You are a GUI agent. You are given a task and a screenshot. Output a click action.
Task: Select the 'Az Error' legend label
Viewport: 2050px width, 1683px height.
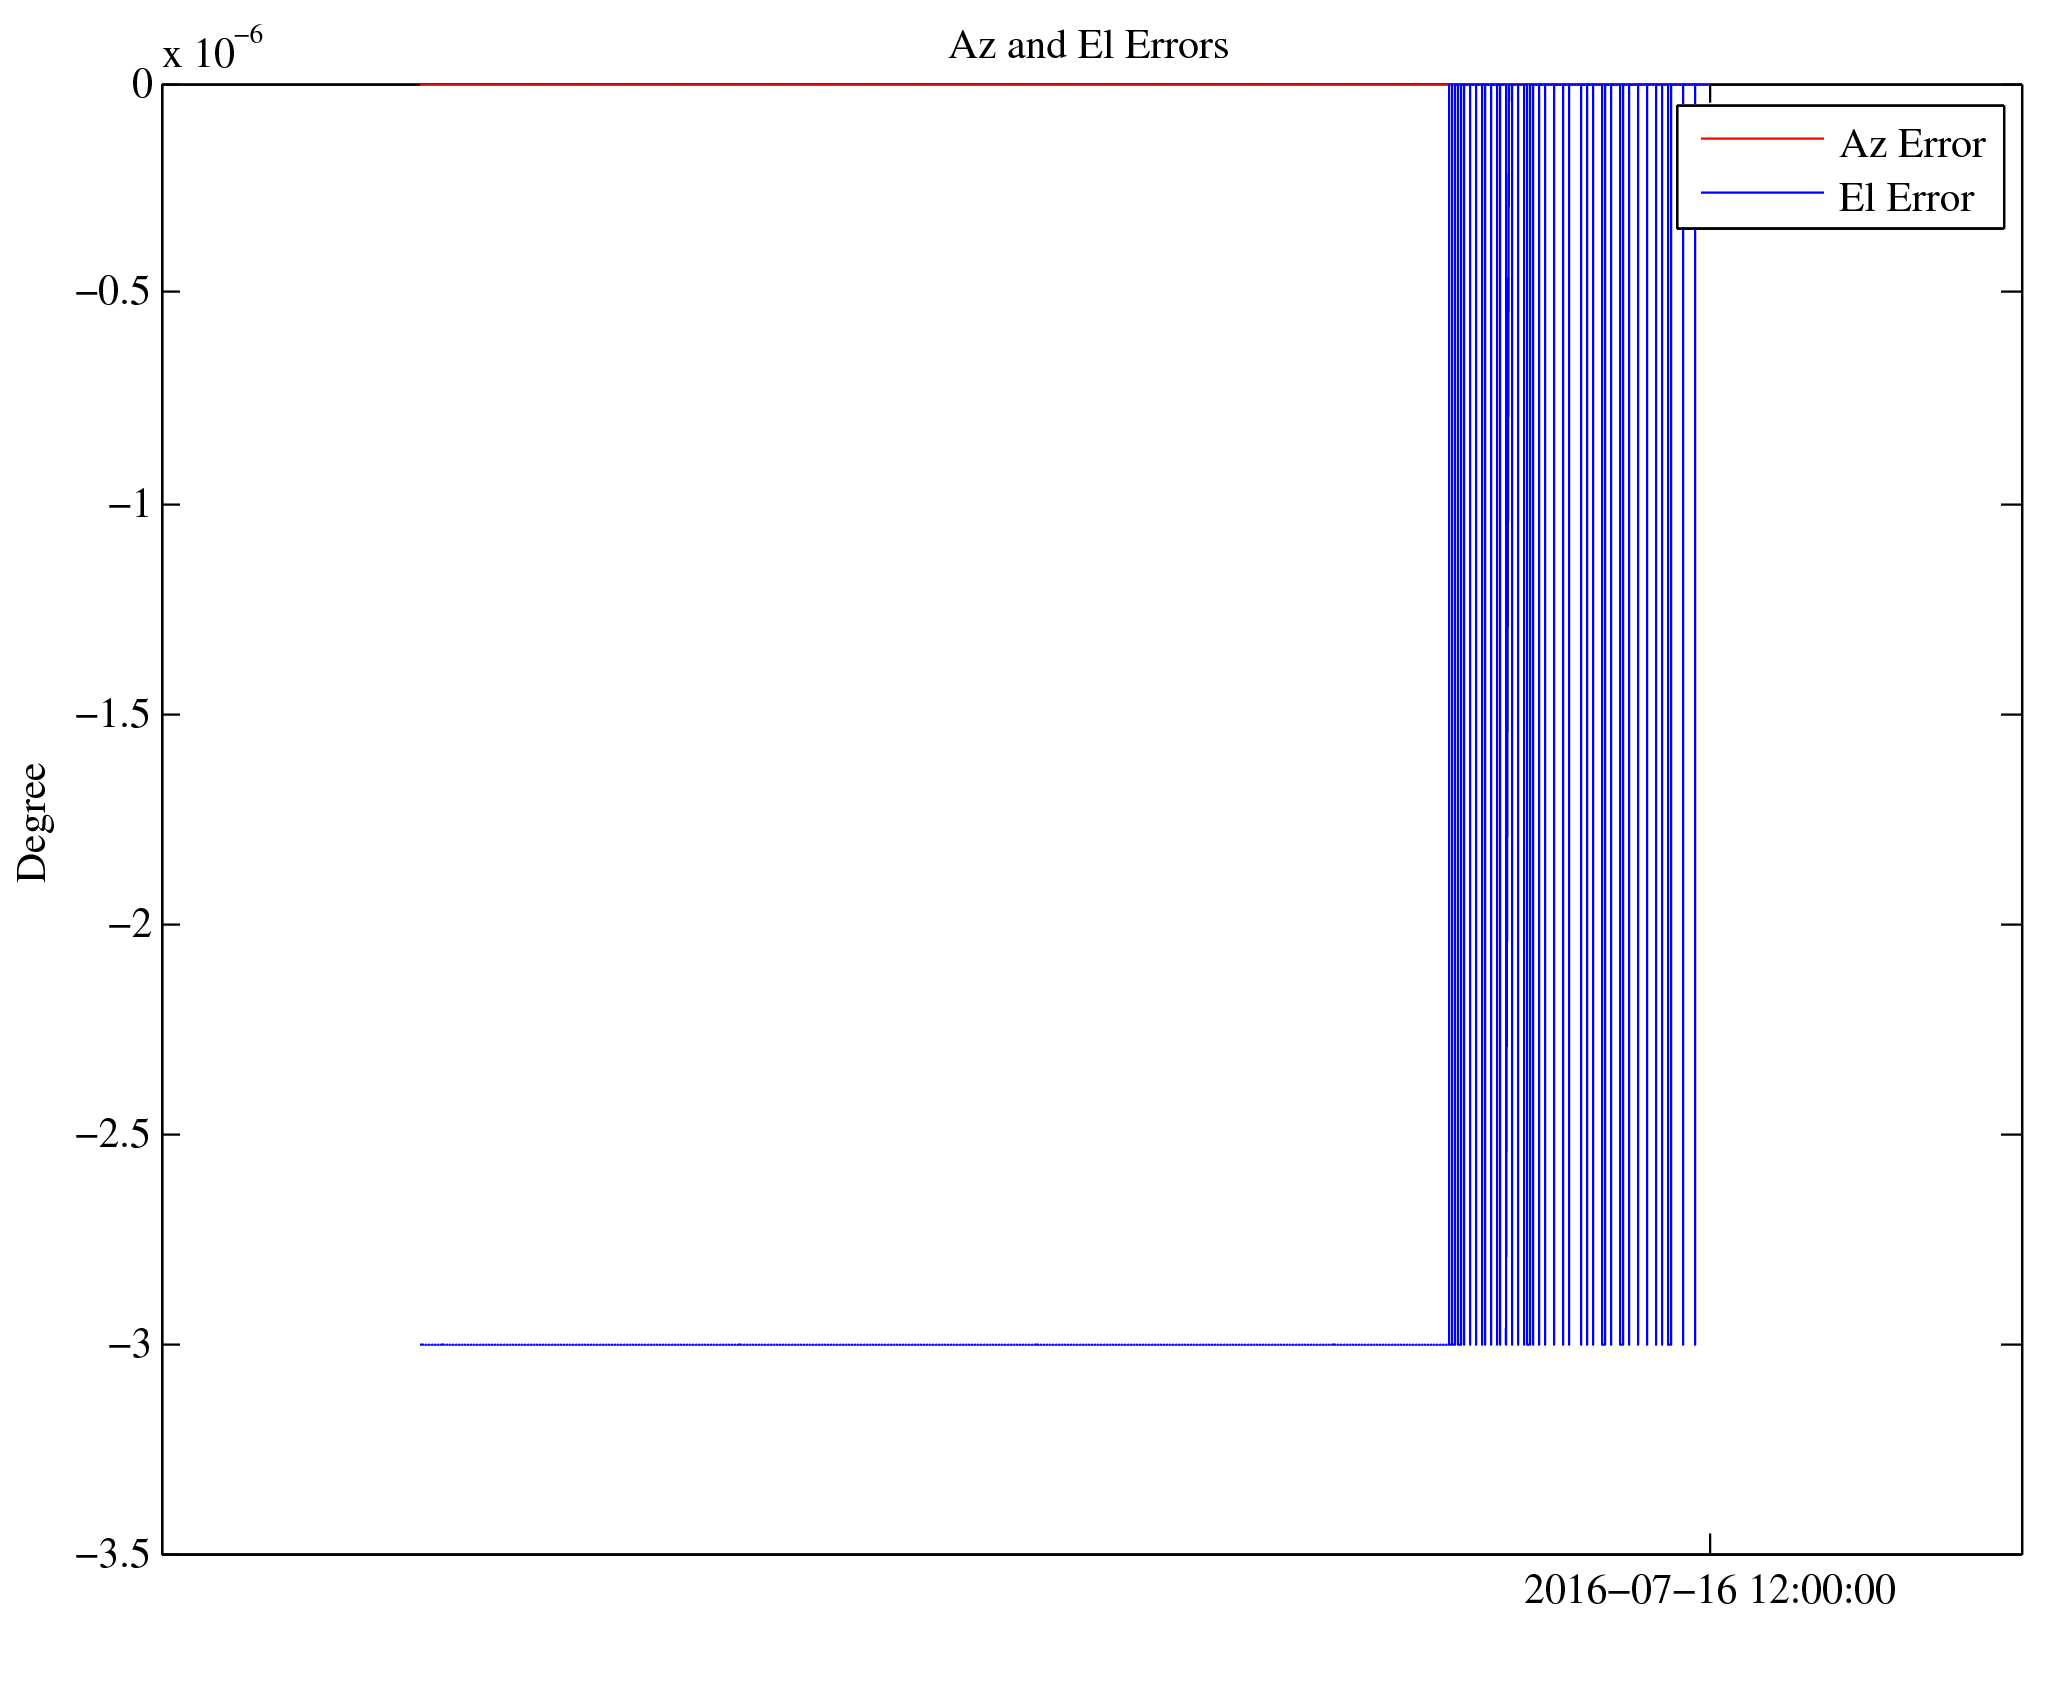[1911, 145]
